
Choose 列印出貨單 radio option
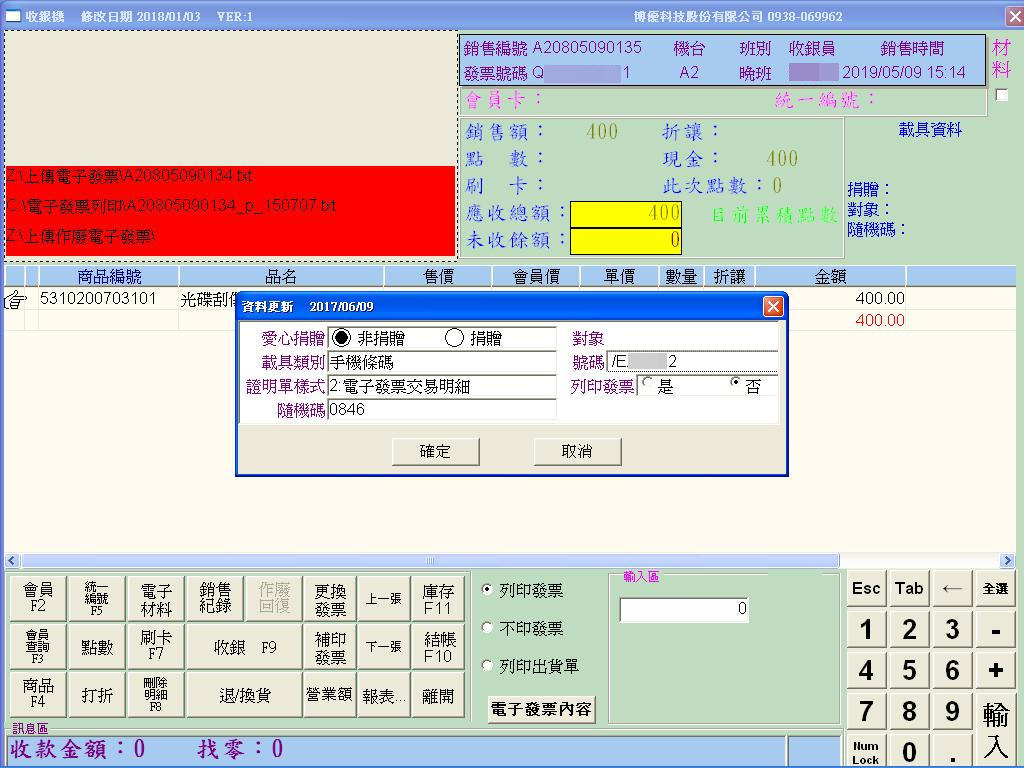click(488, 666)
